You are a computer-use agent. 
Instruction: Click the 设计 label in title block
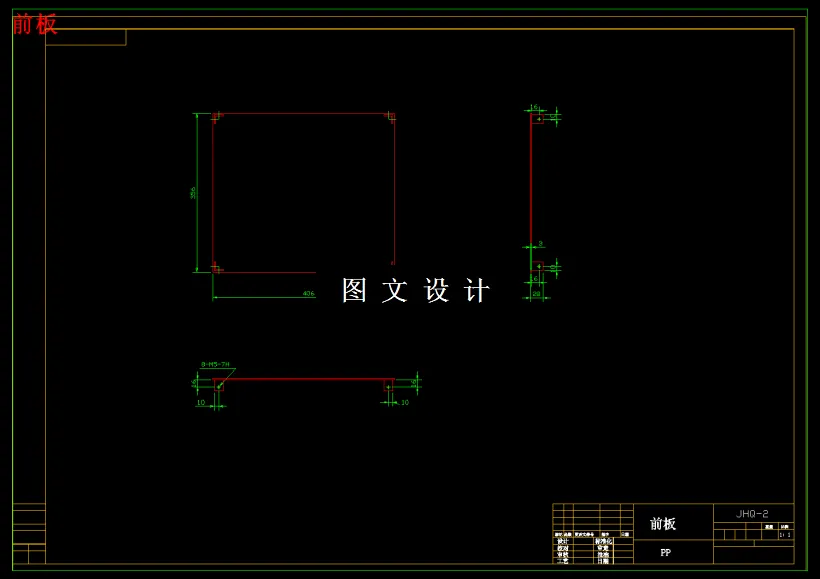[562, 541]
